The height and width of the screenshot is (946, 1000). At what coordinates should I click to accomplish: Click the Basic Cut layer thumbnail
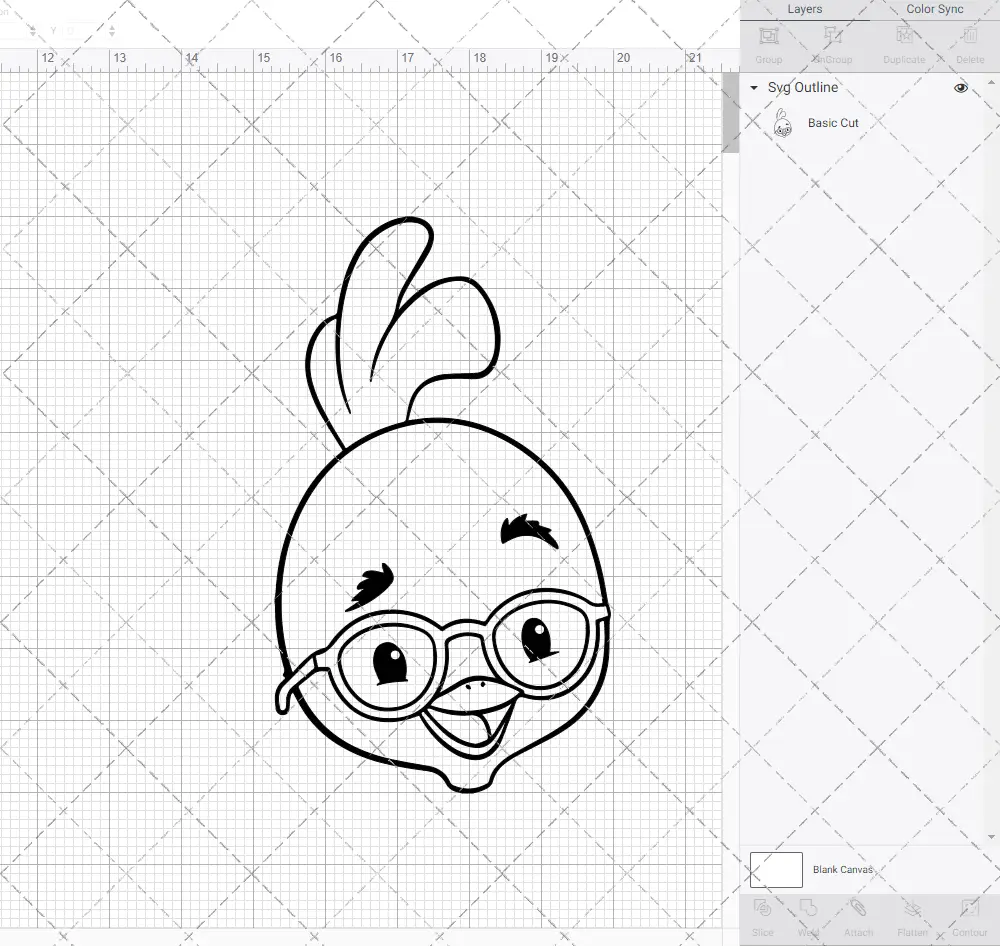tap(784, 122)
